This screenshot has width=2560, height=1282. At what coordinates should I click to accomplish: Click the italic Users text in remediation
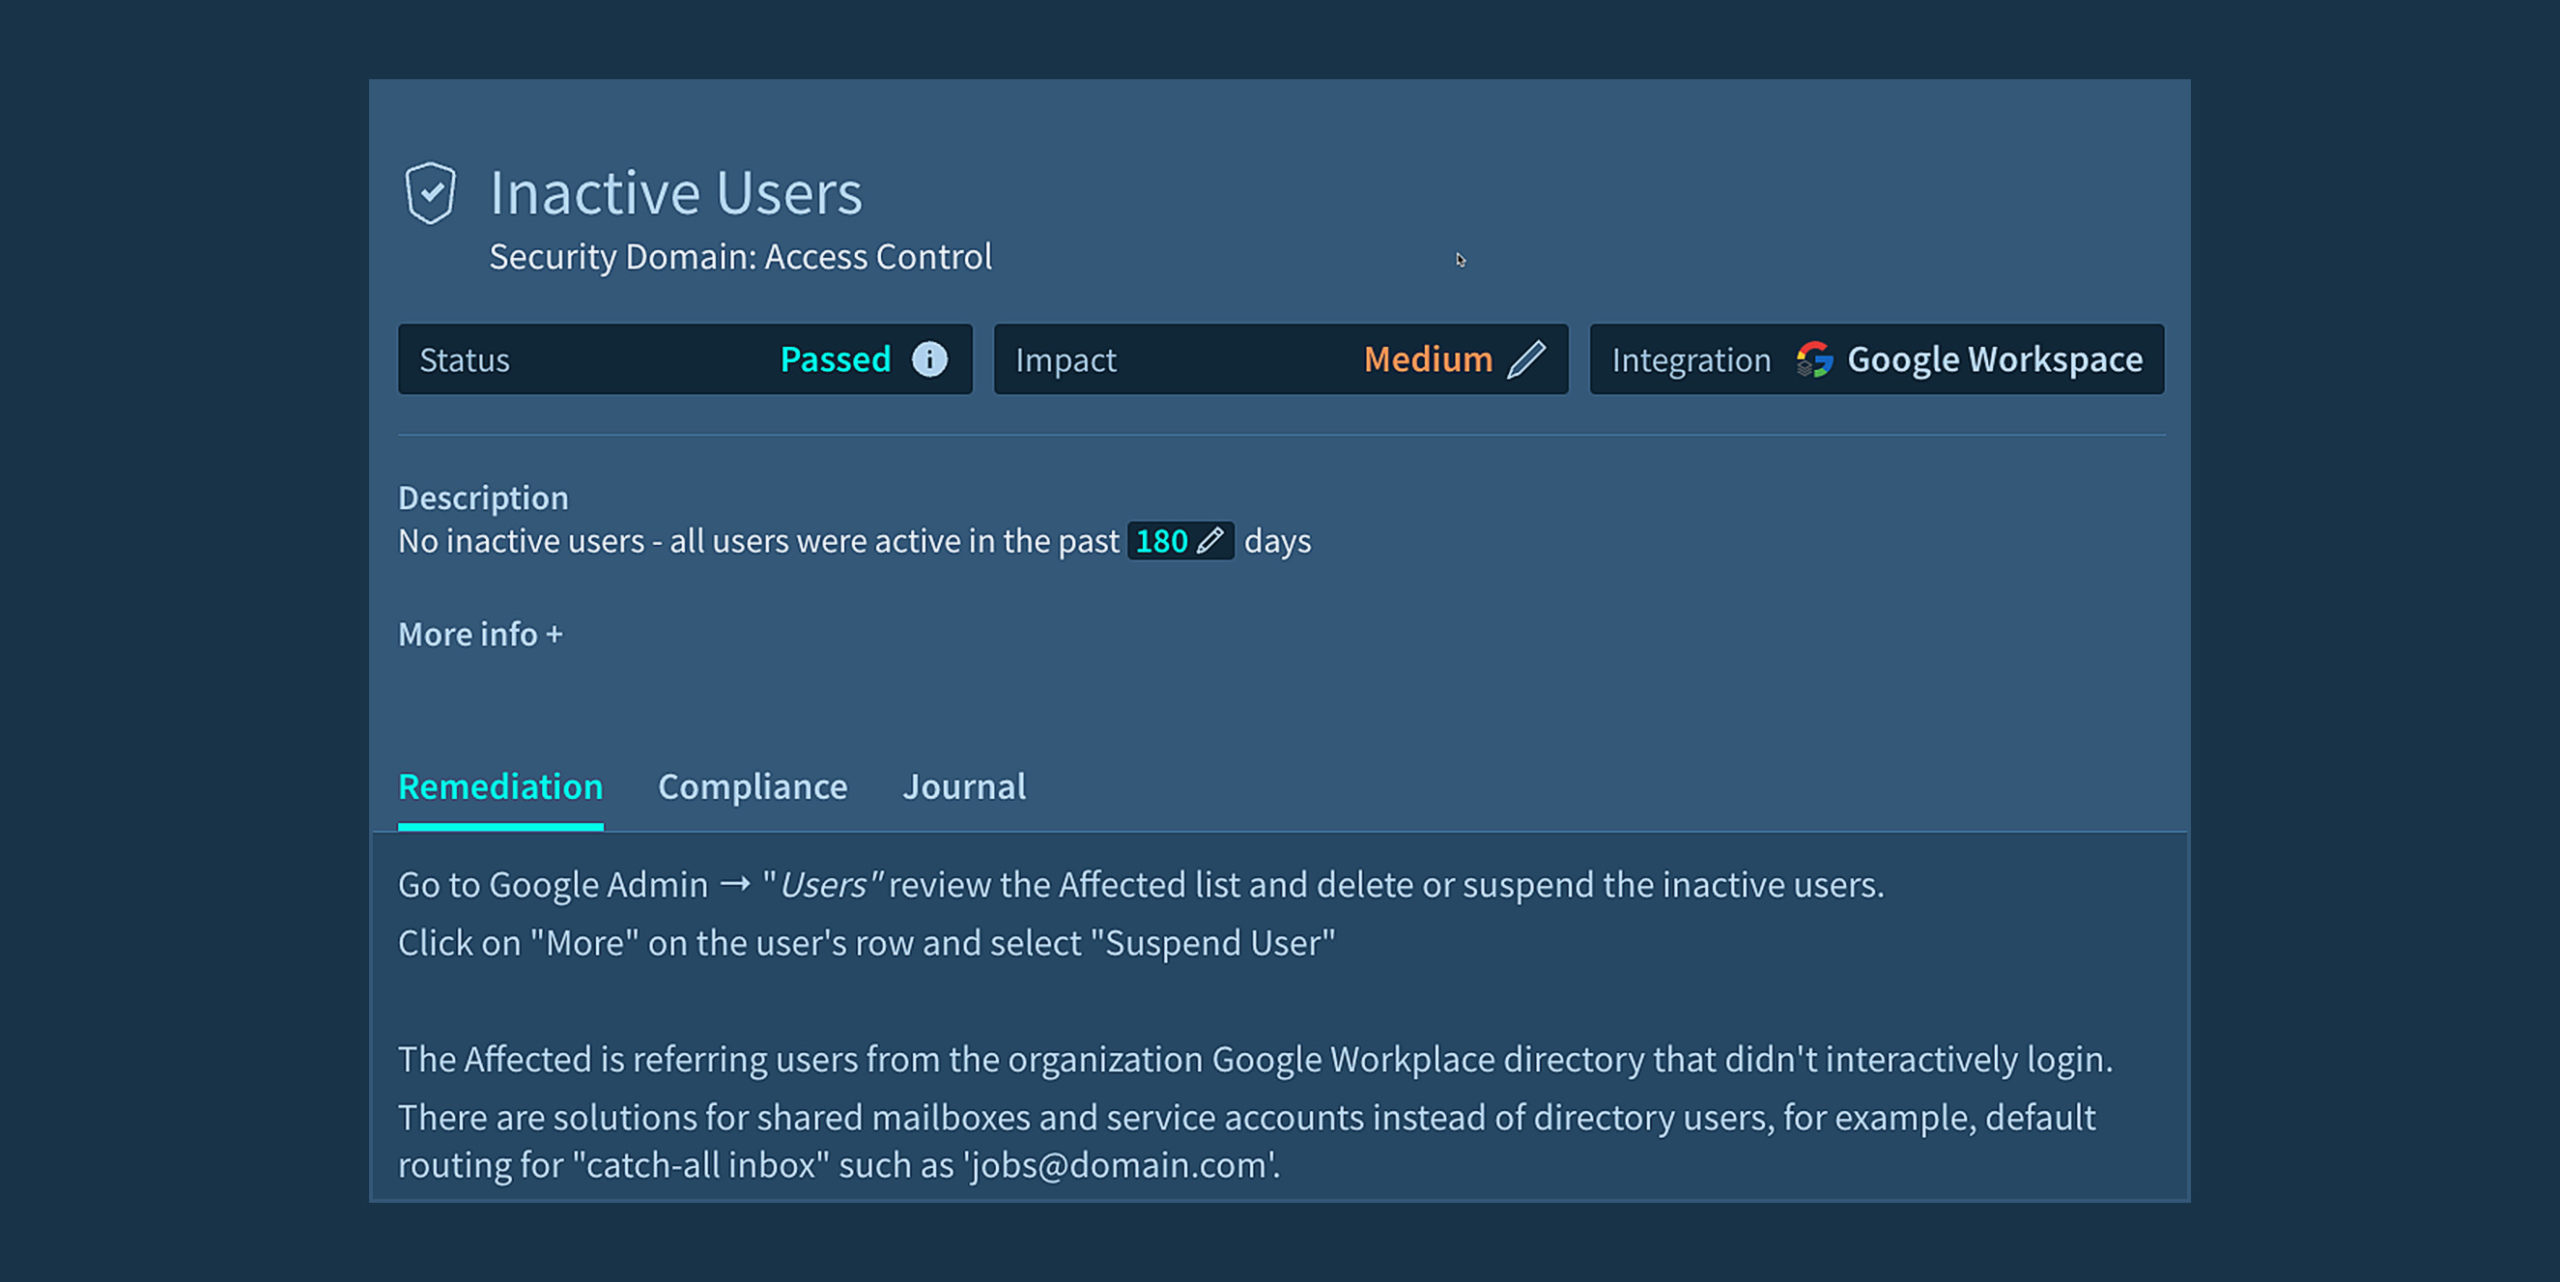823,885
